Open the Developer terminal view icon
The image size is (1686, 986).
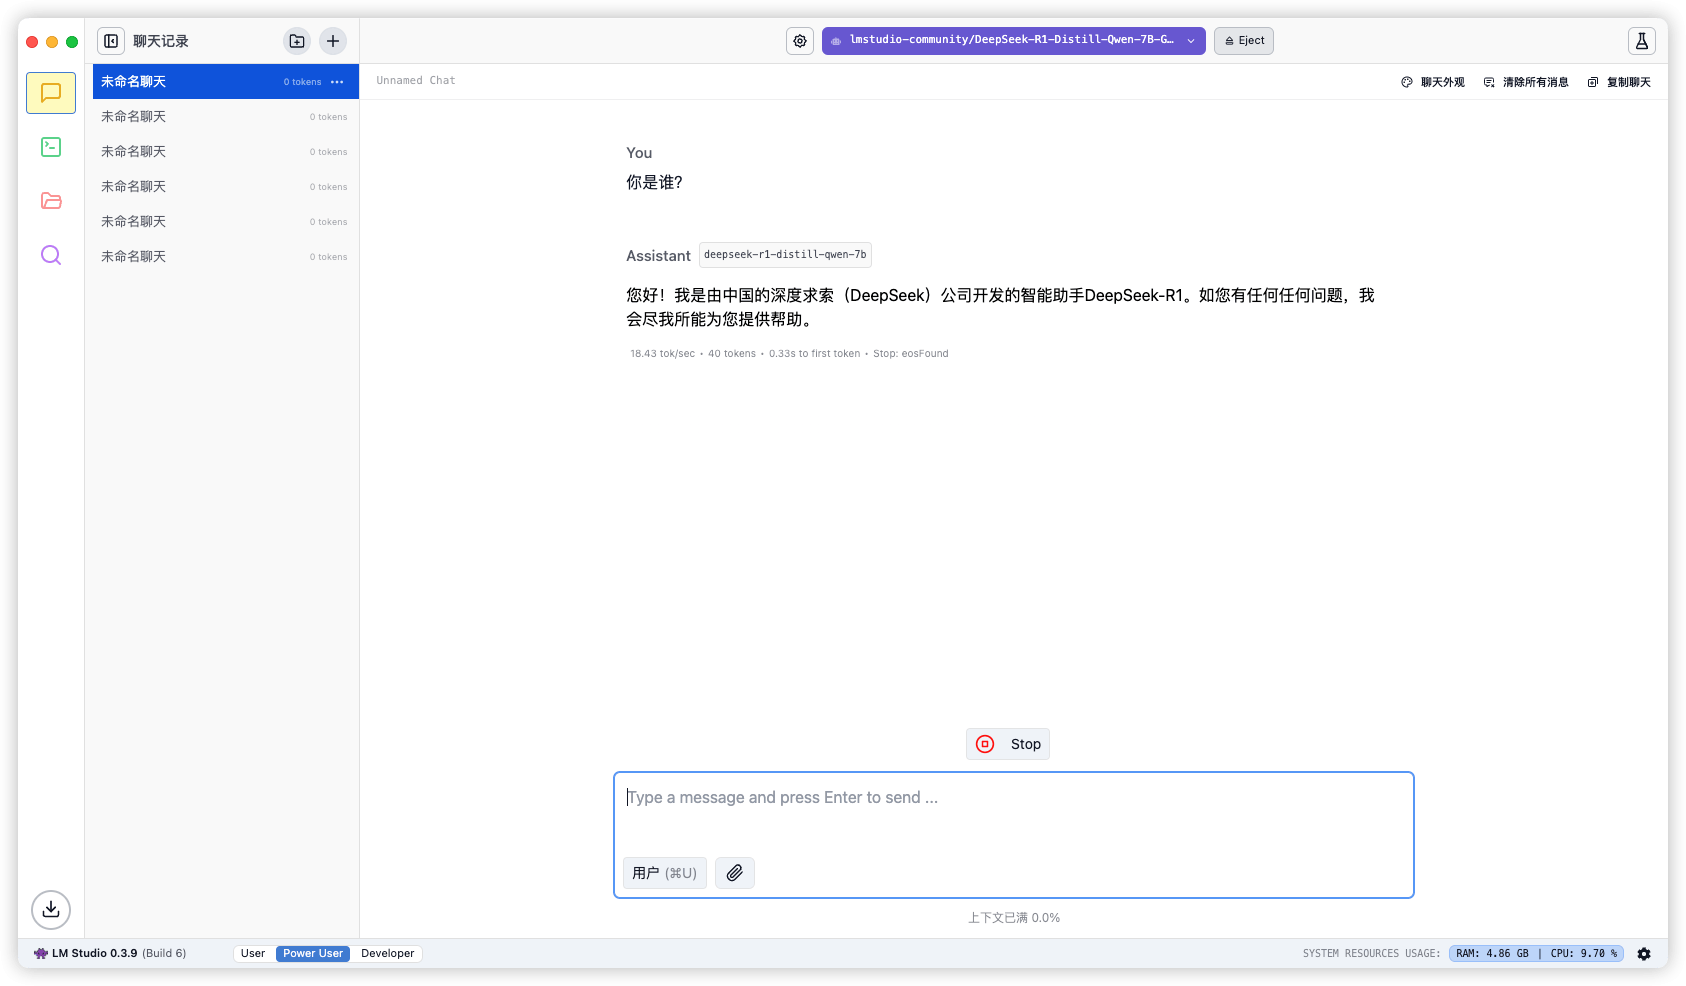pyautogui.click(x=51, y=147)
